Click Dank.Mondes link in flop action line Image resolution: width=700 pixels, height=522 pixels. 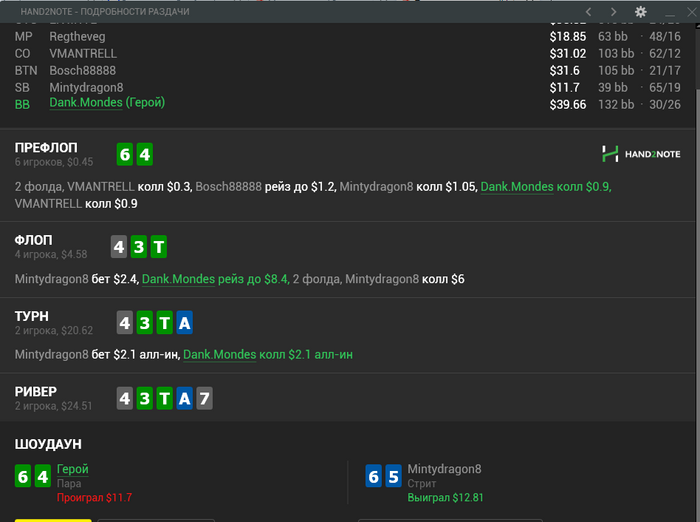click(x=178, y=279)
